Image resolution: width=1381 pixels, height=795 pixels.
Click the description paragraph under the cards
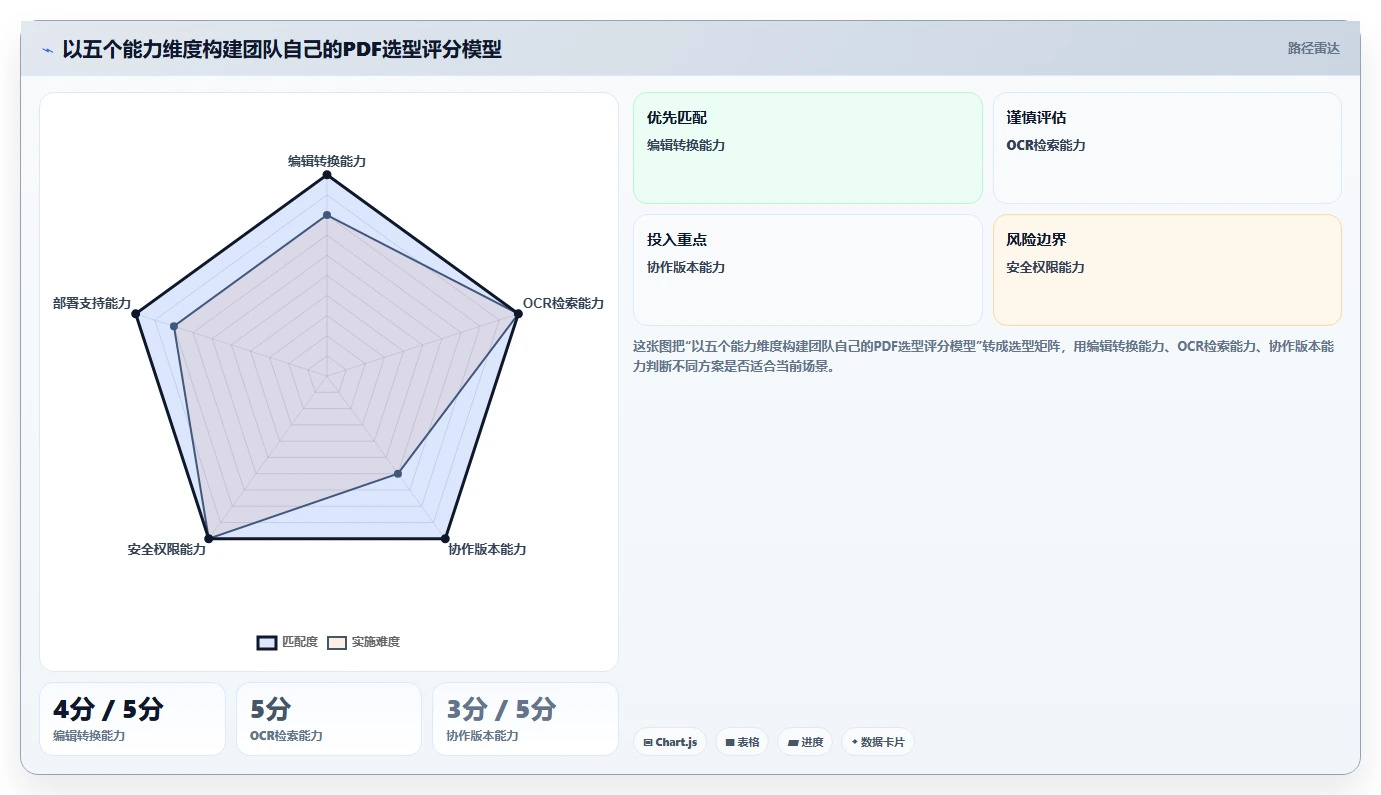983,356
